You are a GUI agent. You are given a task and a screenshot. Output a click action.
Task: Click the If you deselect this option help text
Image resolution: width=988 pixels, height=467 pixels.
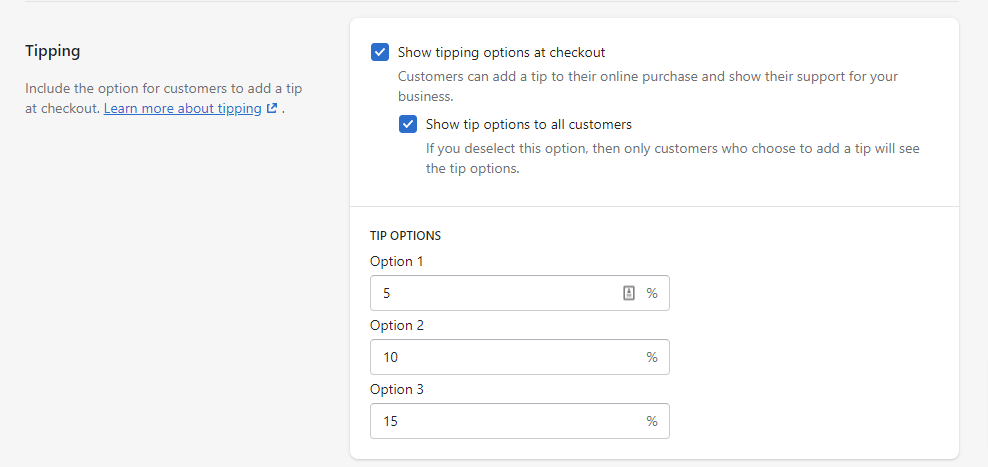pyautogui.click(x=672, y=149)
